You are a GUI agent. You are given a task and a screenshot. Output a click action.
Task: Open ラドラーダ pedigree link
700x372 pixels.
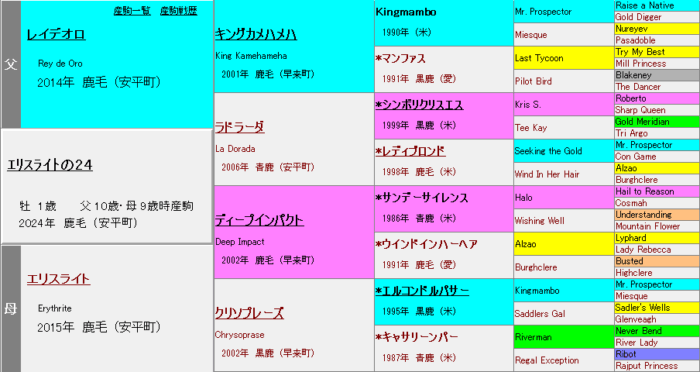[x=240, y=127]
